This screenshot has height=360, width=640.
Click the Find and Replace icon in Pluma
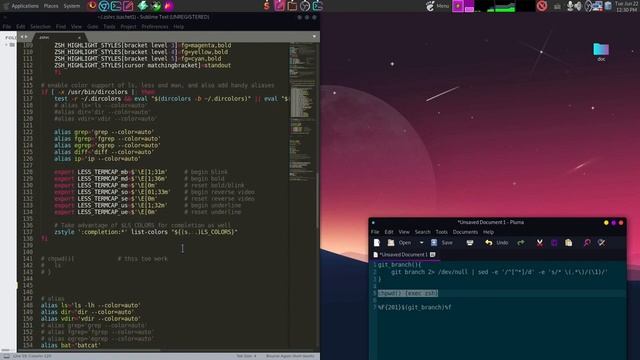coord(601,243)
